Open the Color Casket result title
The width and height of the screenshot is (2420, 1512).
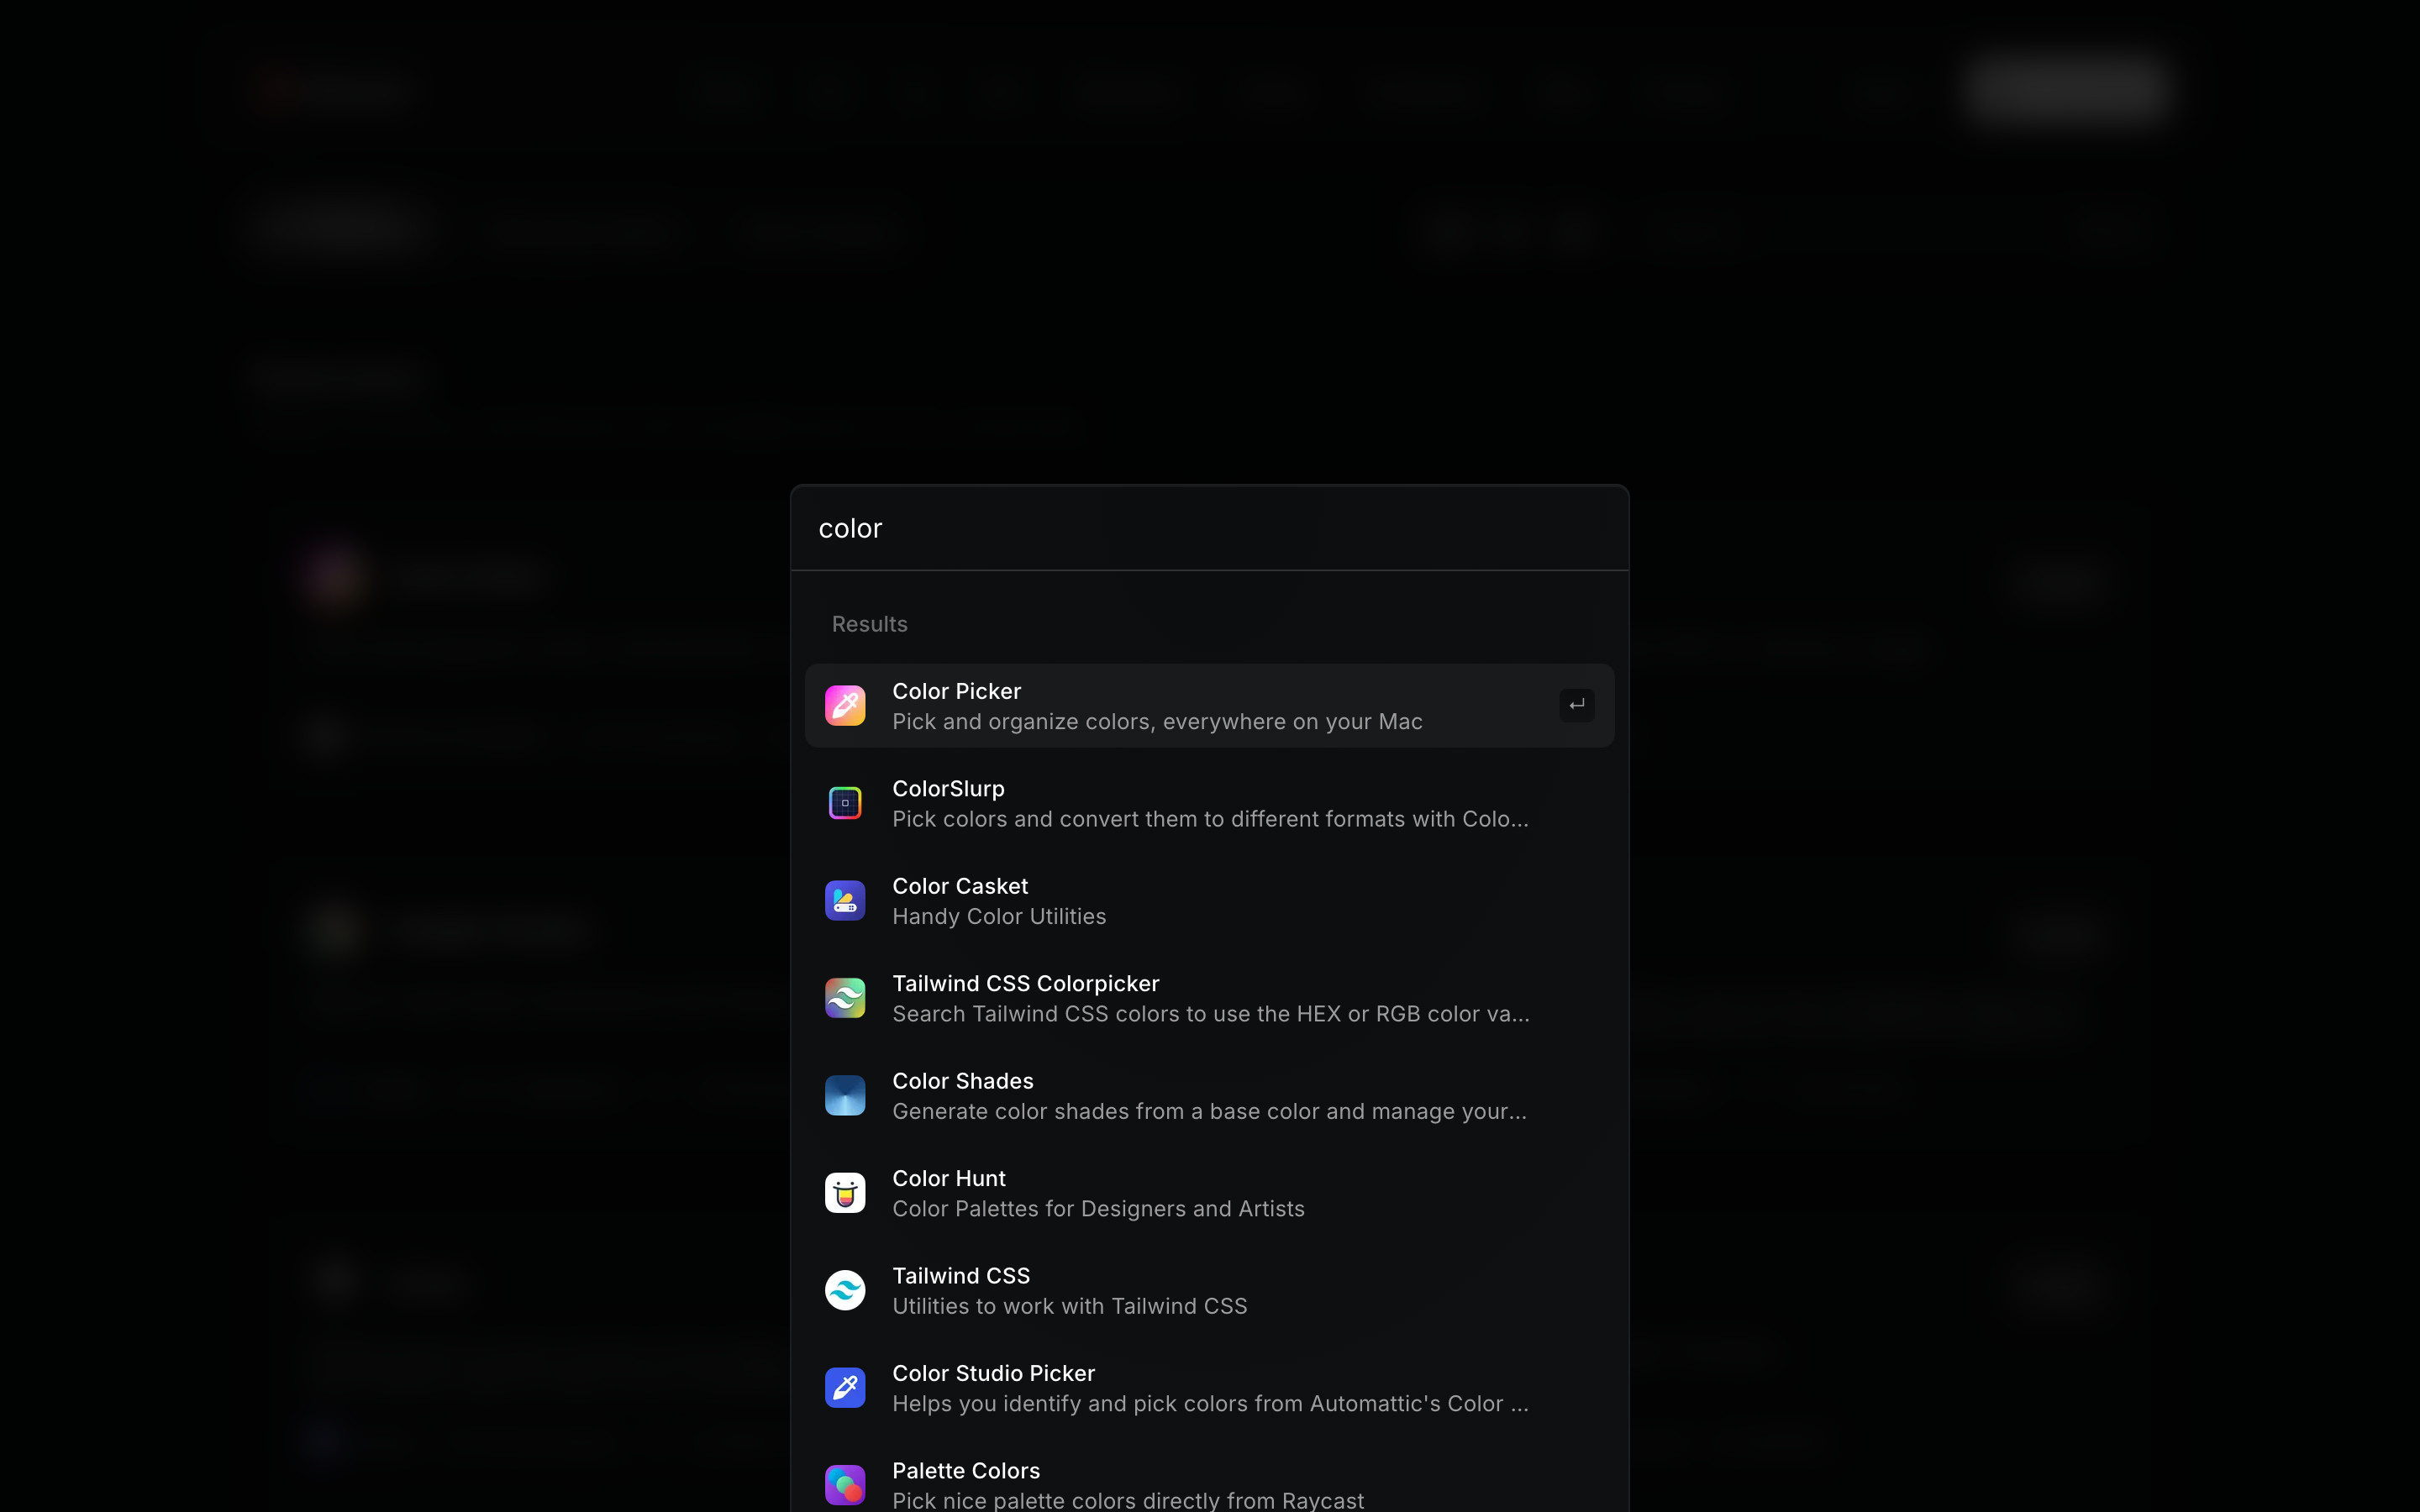[x=960, y=886]
